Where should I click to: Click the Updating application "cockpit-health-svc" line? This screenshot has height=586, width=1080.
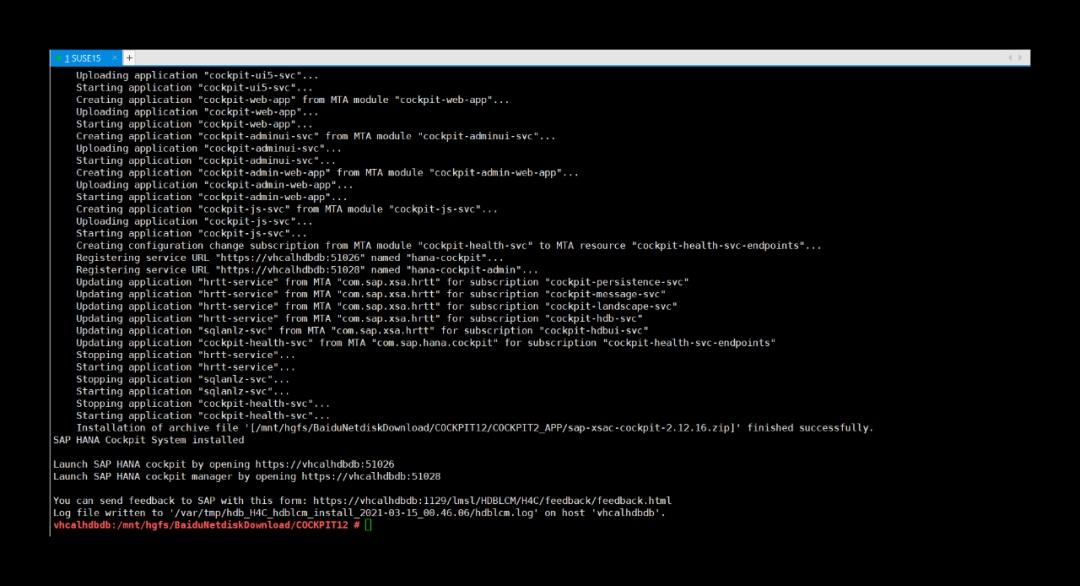(426, 343)
